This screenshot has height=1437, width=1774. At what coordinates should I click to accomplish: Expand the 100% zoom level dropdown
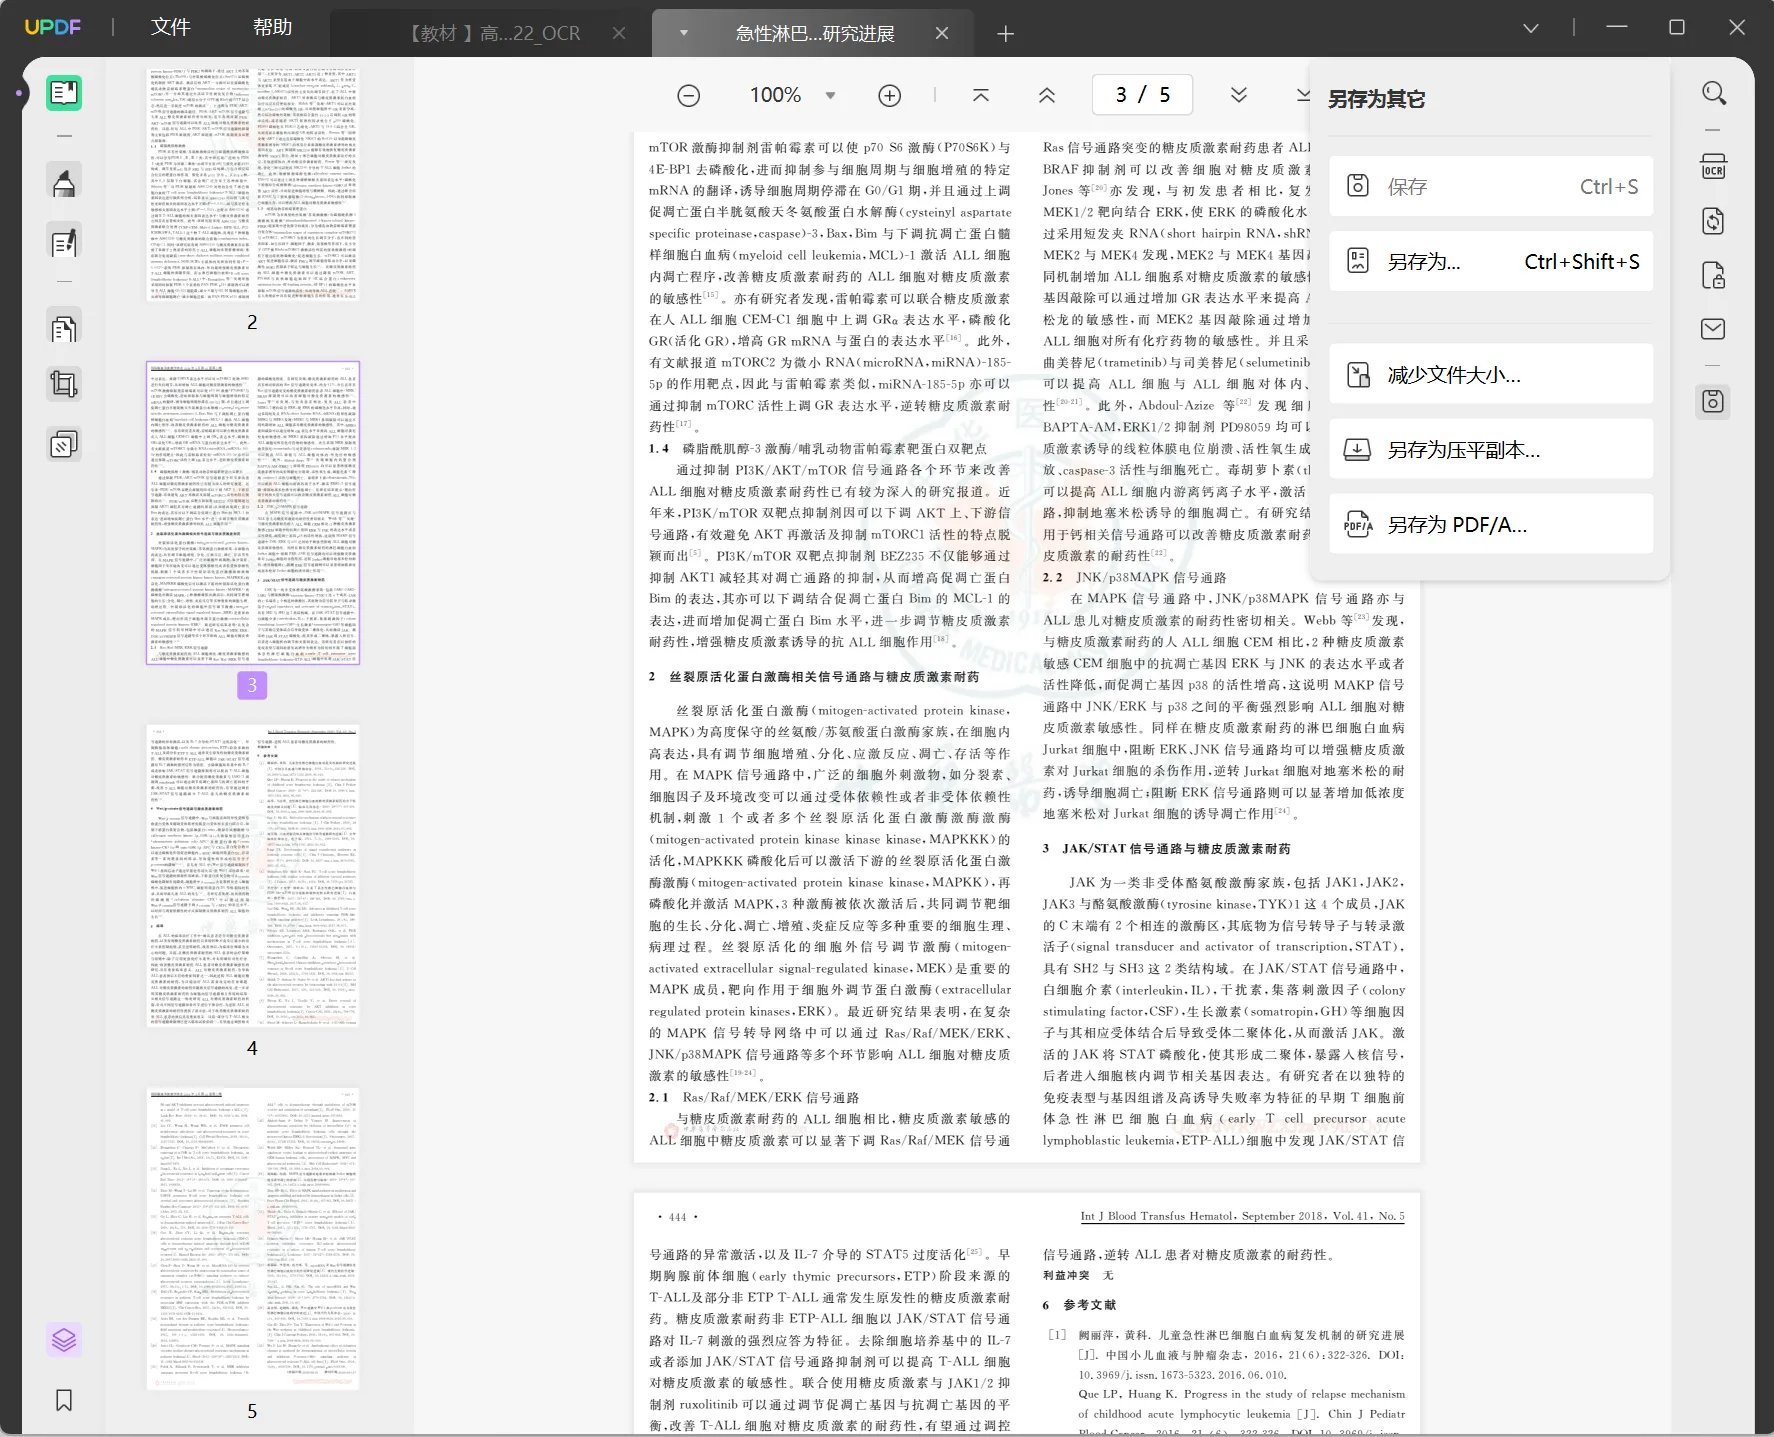tap(830, 95)
